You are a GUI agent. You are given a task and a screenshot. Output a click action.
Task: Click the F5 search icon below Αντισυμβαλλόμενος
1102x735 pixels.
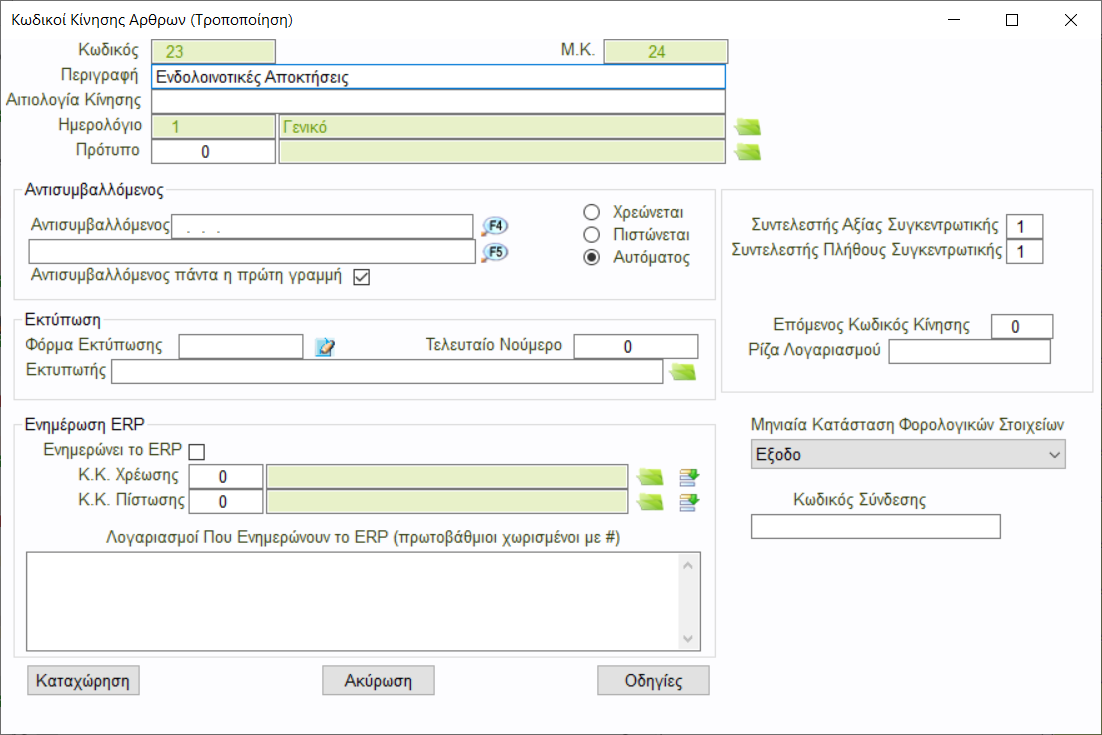pos(494,252)
